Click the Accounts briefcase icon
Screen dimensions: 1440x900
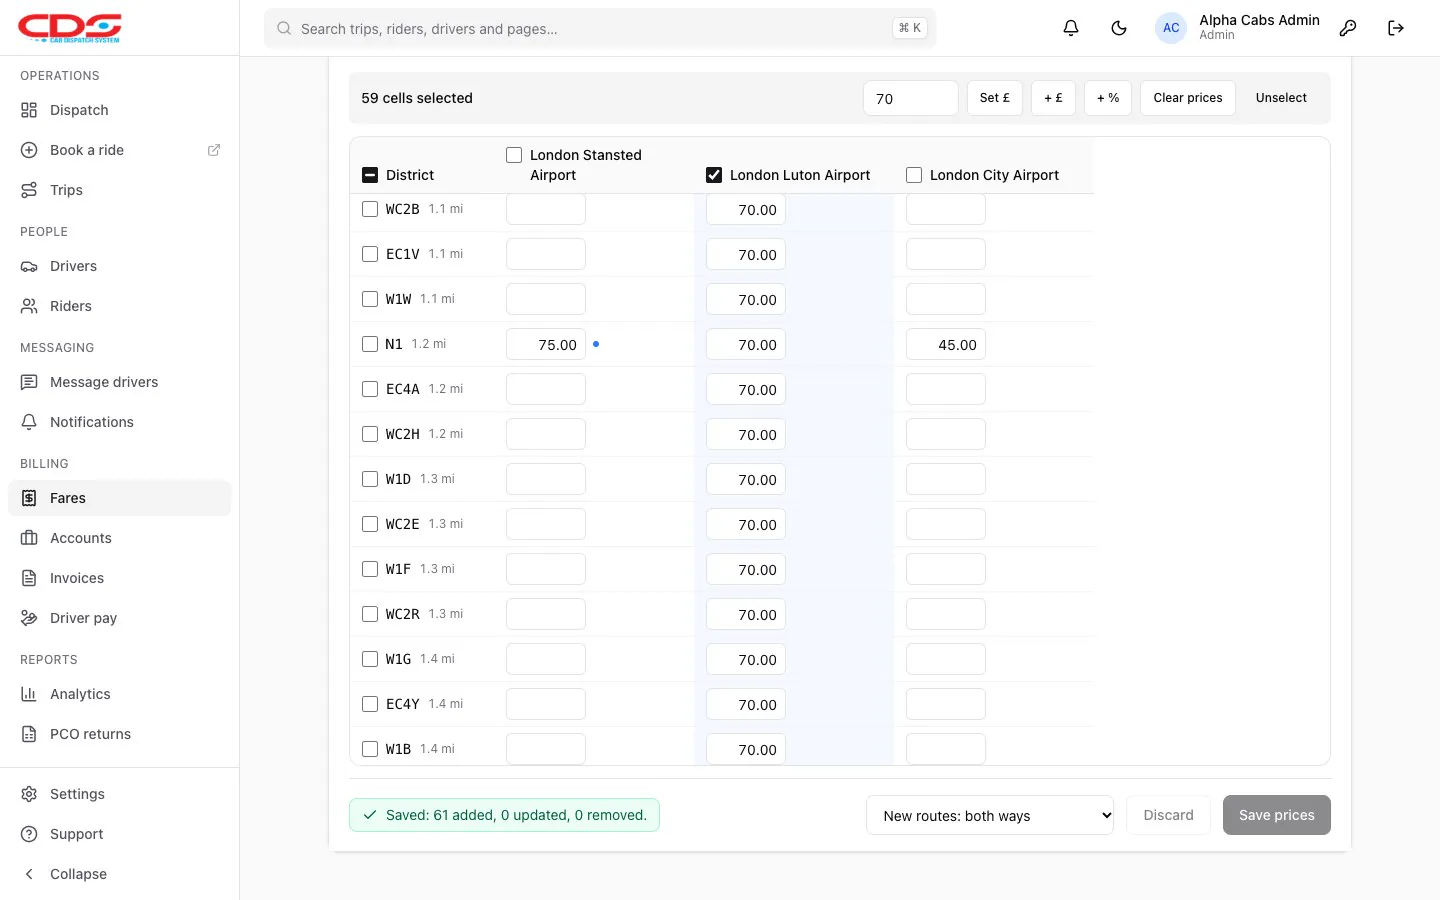[29, 538]
